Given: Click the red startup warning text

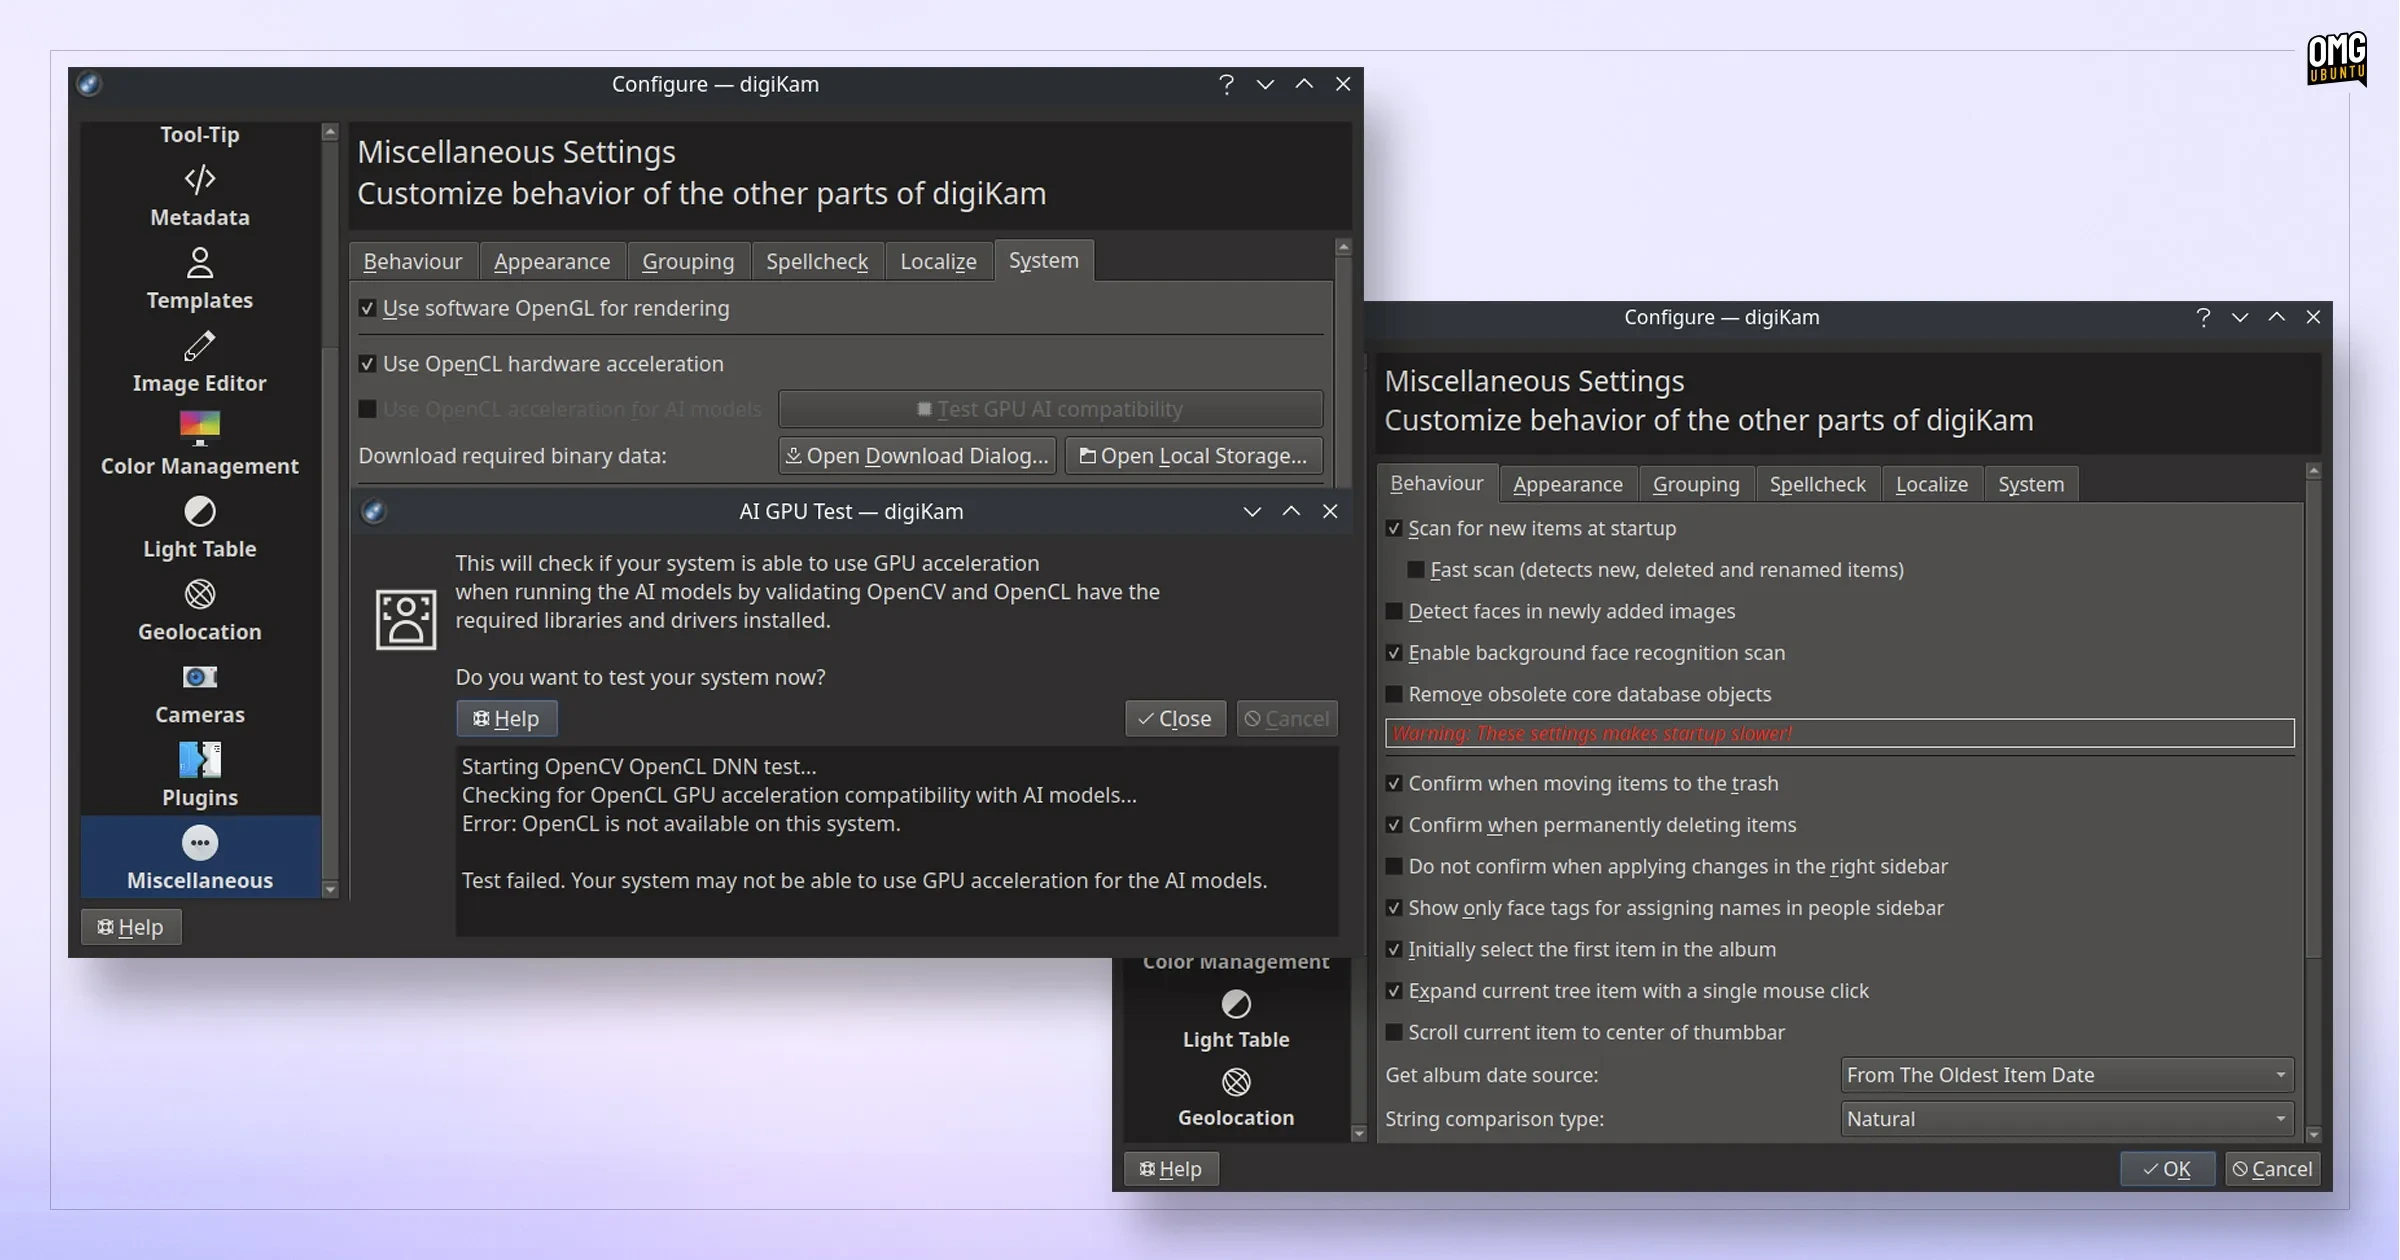Looking at the screenshot, I should coord(1592,734).
